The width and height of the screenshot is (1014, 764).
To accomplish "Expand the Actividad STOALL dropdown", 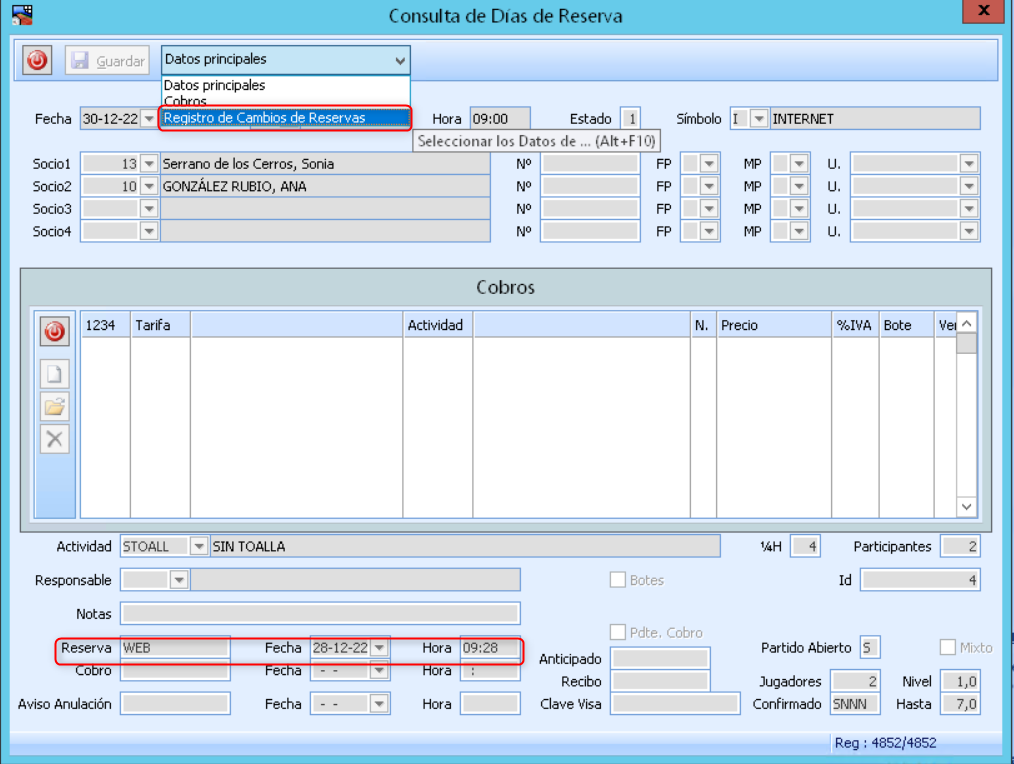I will 198,546.
